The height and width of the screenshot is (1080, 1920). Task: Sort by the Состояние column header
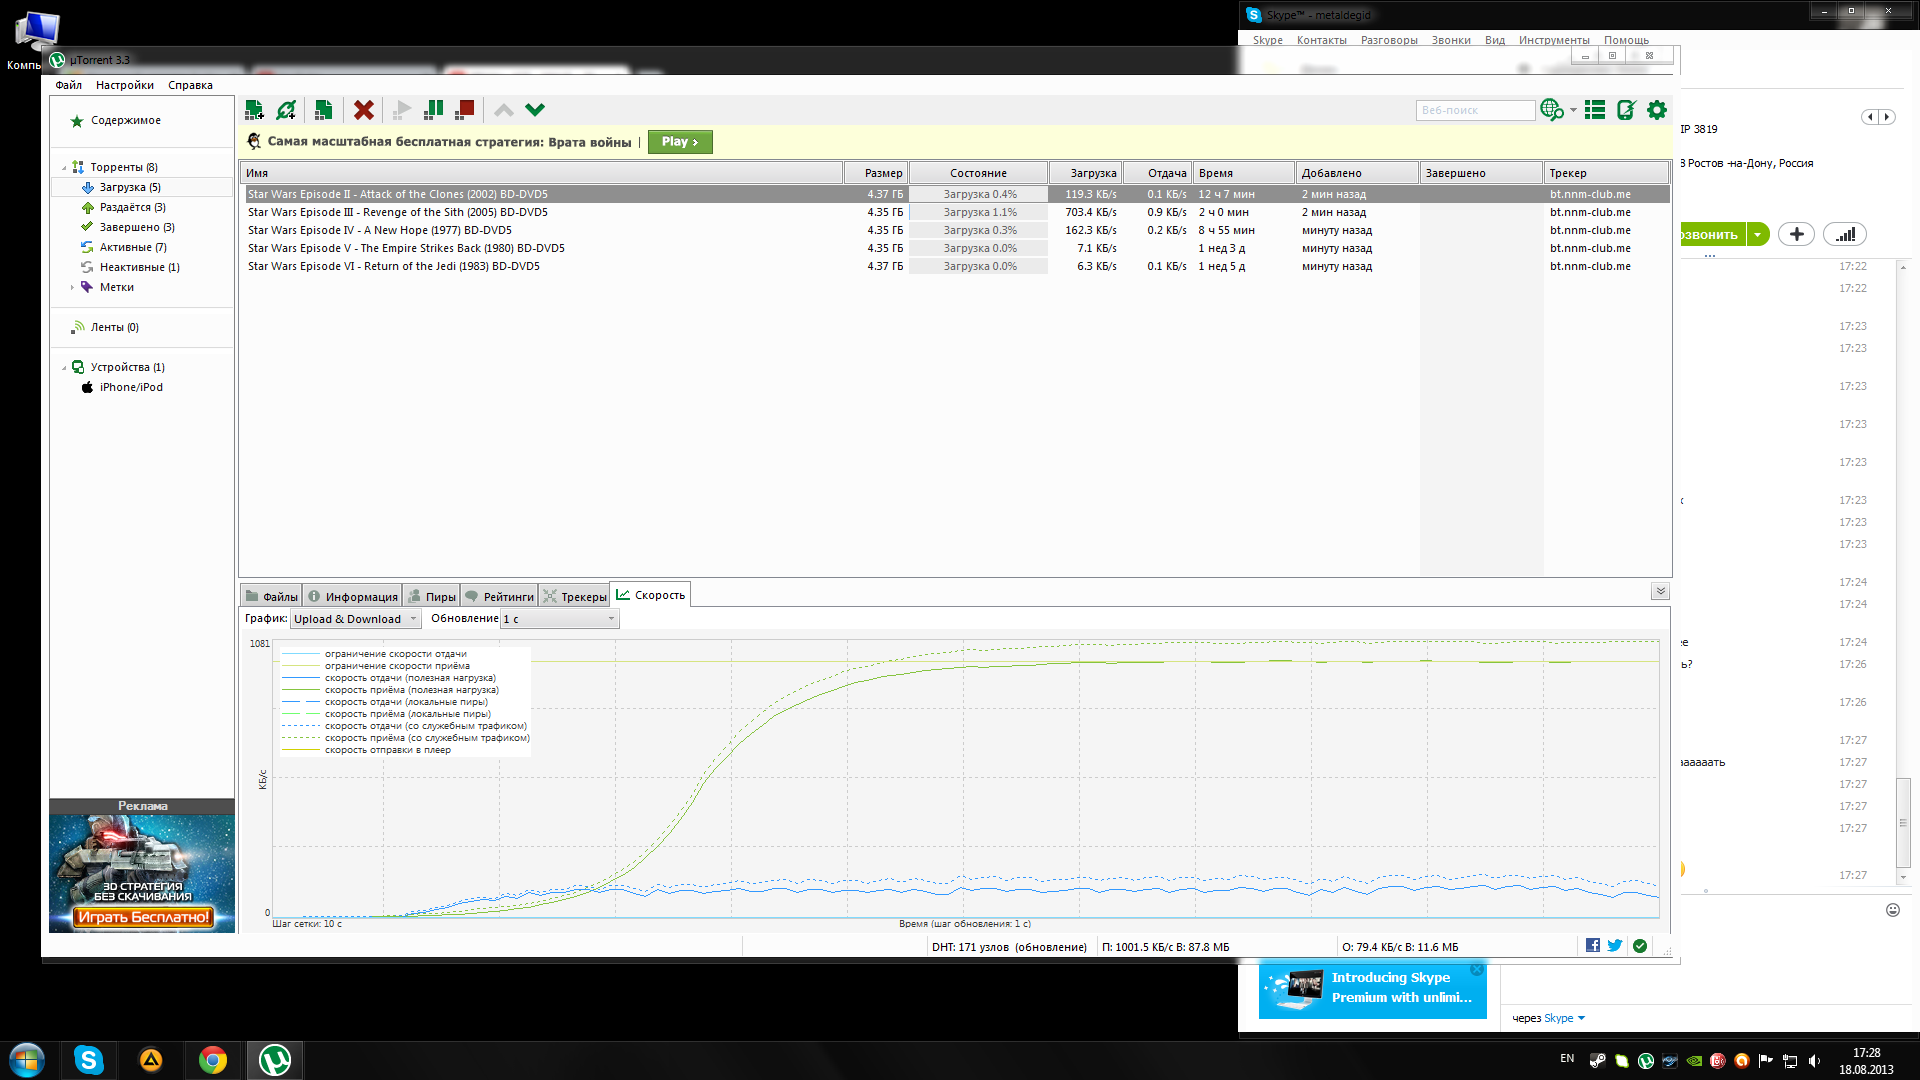click(x=978, y=173)
